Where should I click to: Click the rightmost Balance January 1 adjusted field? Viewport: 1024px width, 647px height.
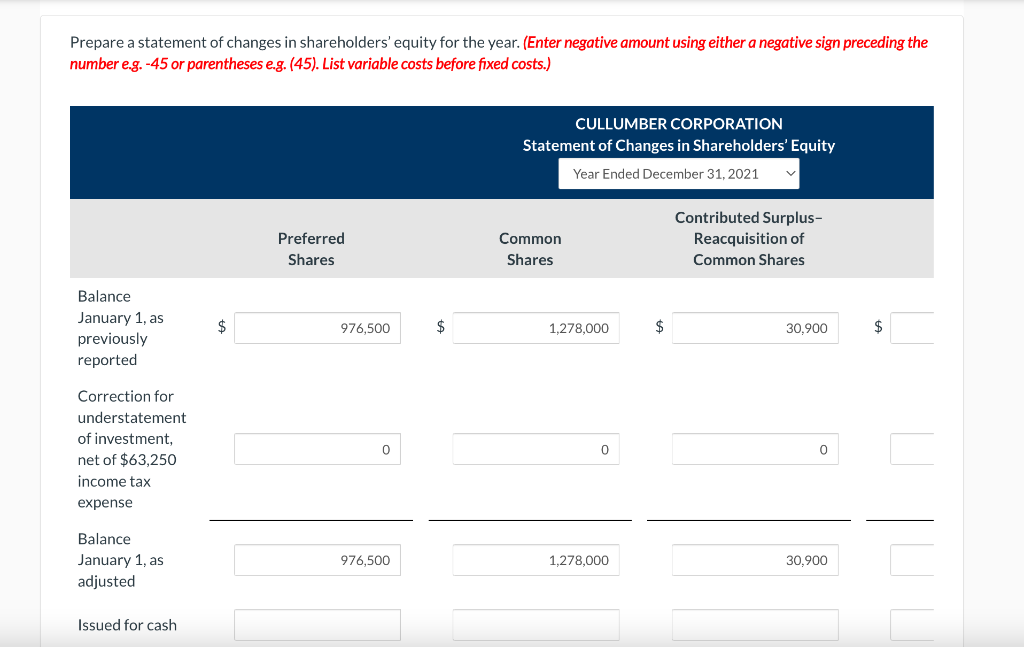tap(912, 560)
